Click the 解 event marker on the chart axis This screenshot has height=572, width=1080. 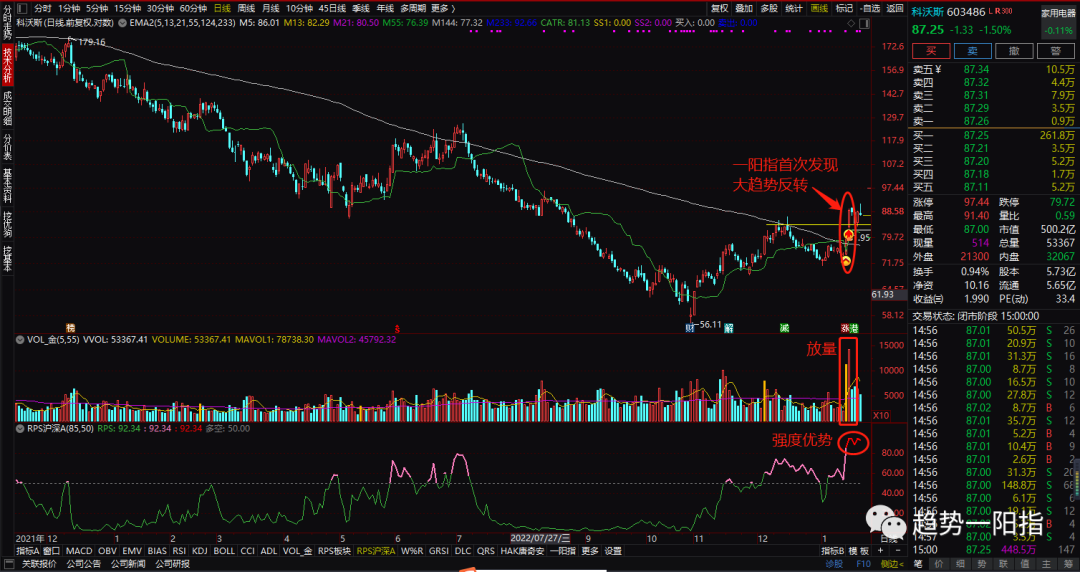coord(729,328)
